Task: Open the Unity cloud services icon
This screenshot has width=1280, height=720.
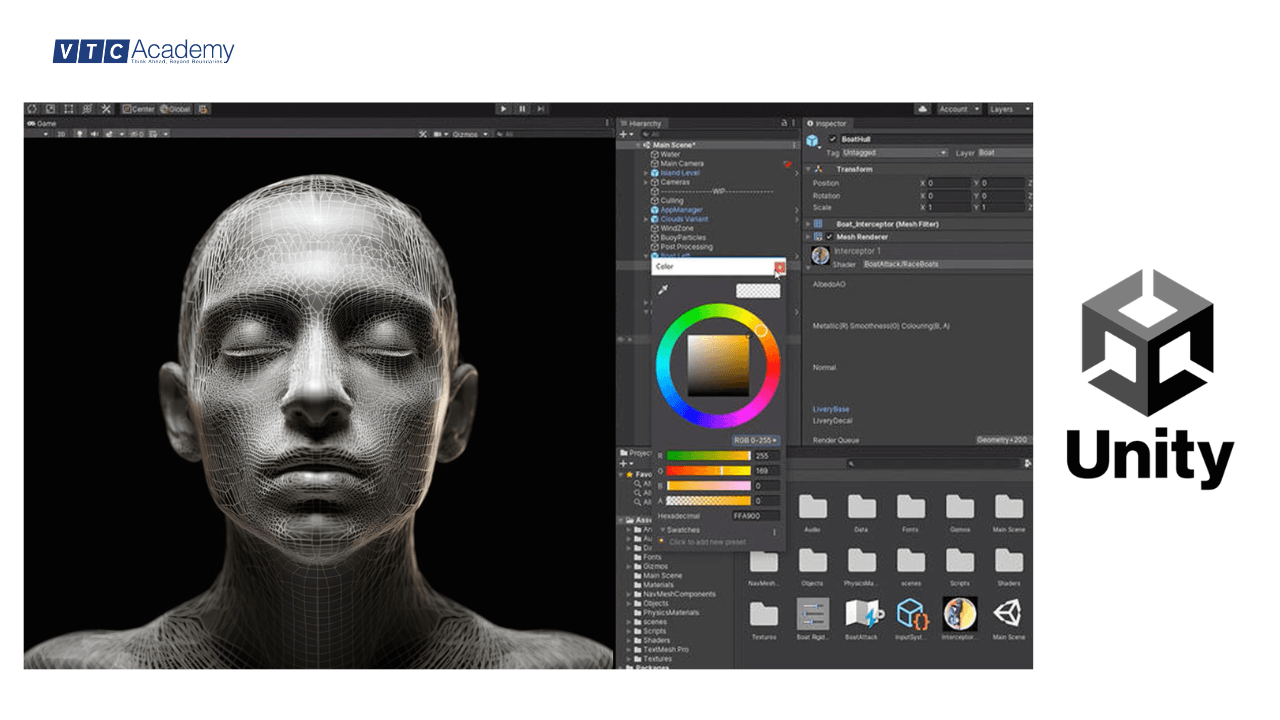Action: tap(924, 109)
